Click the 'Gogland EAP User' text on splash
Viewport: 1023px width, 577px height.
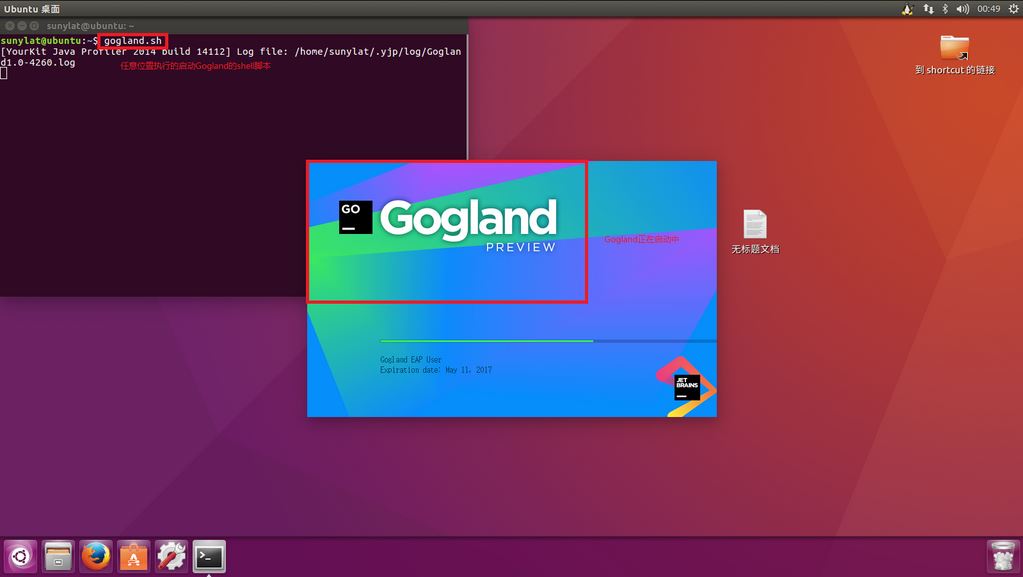[x=411, y=360]
